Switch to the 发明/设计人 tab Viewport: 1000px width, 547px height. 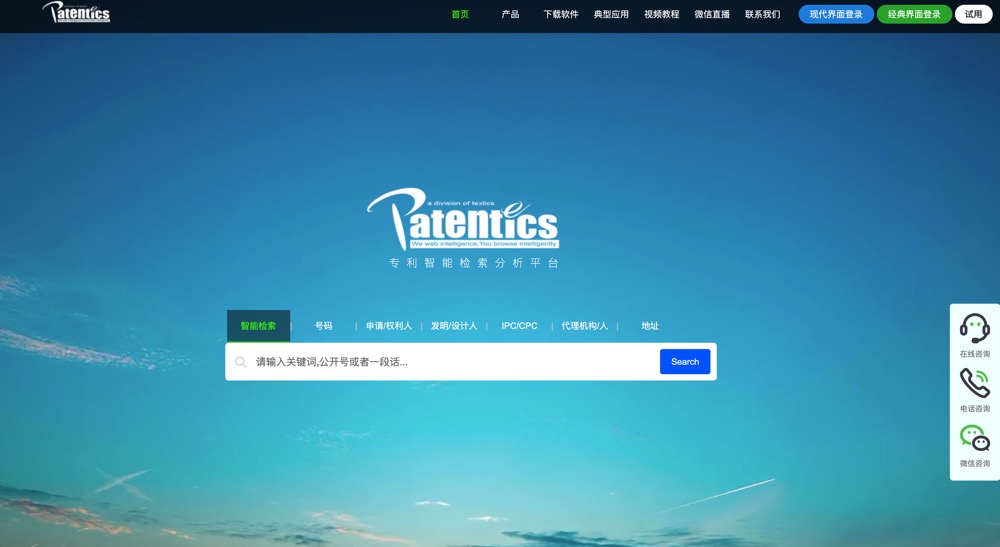tap(454, 326)
